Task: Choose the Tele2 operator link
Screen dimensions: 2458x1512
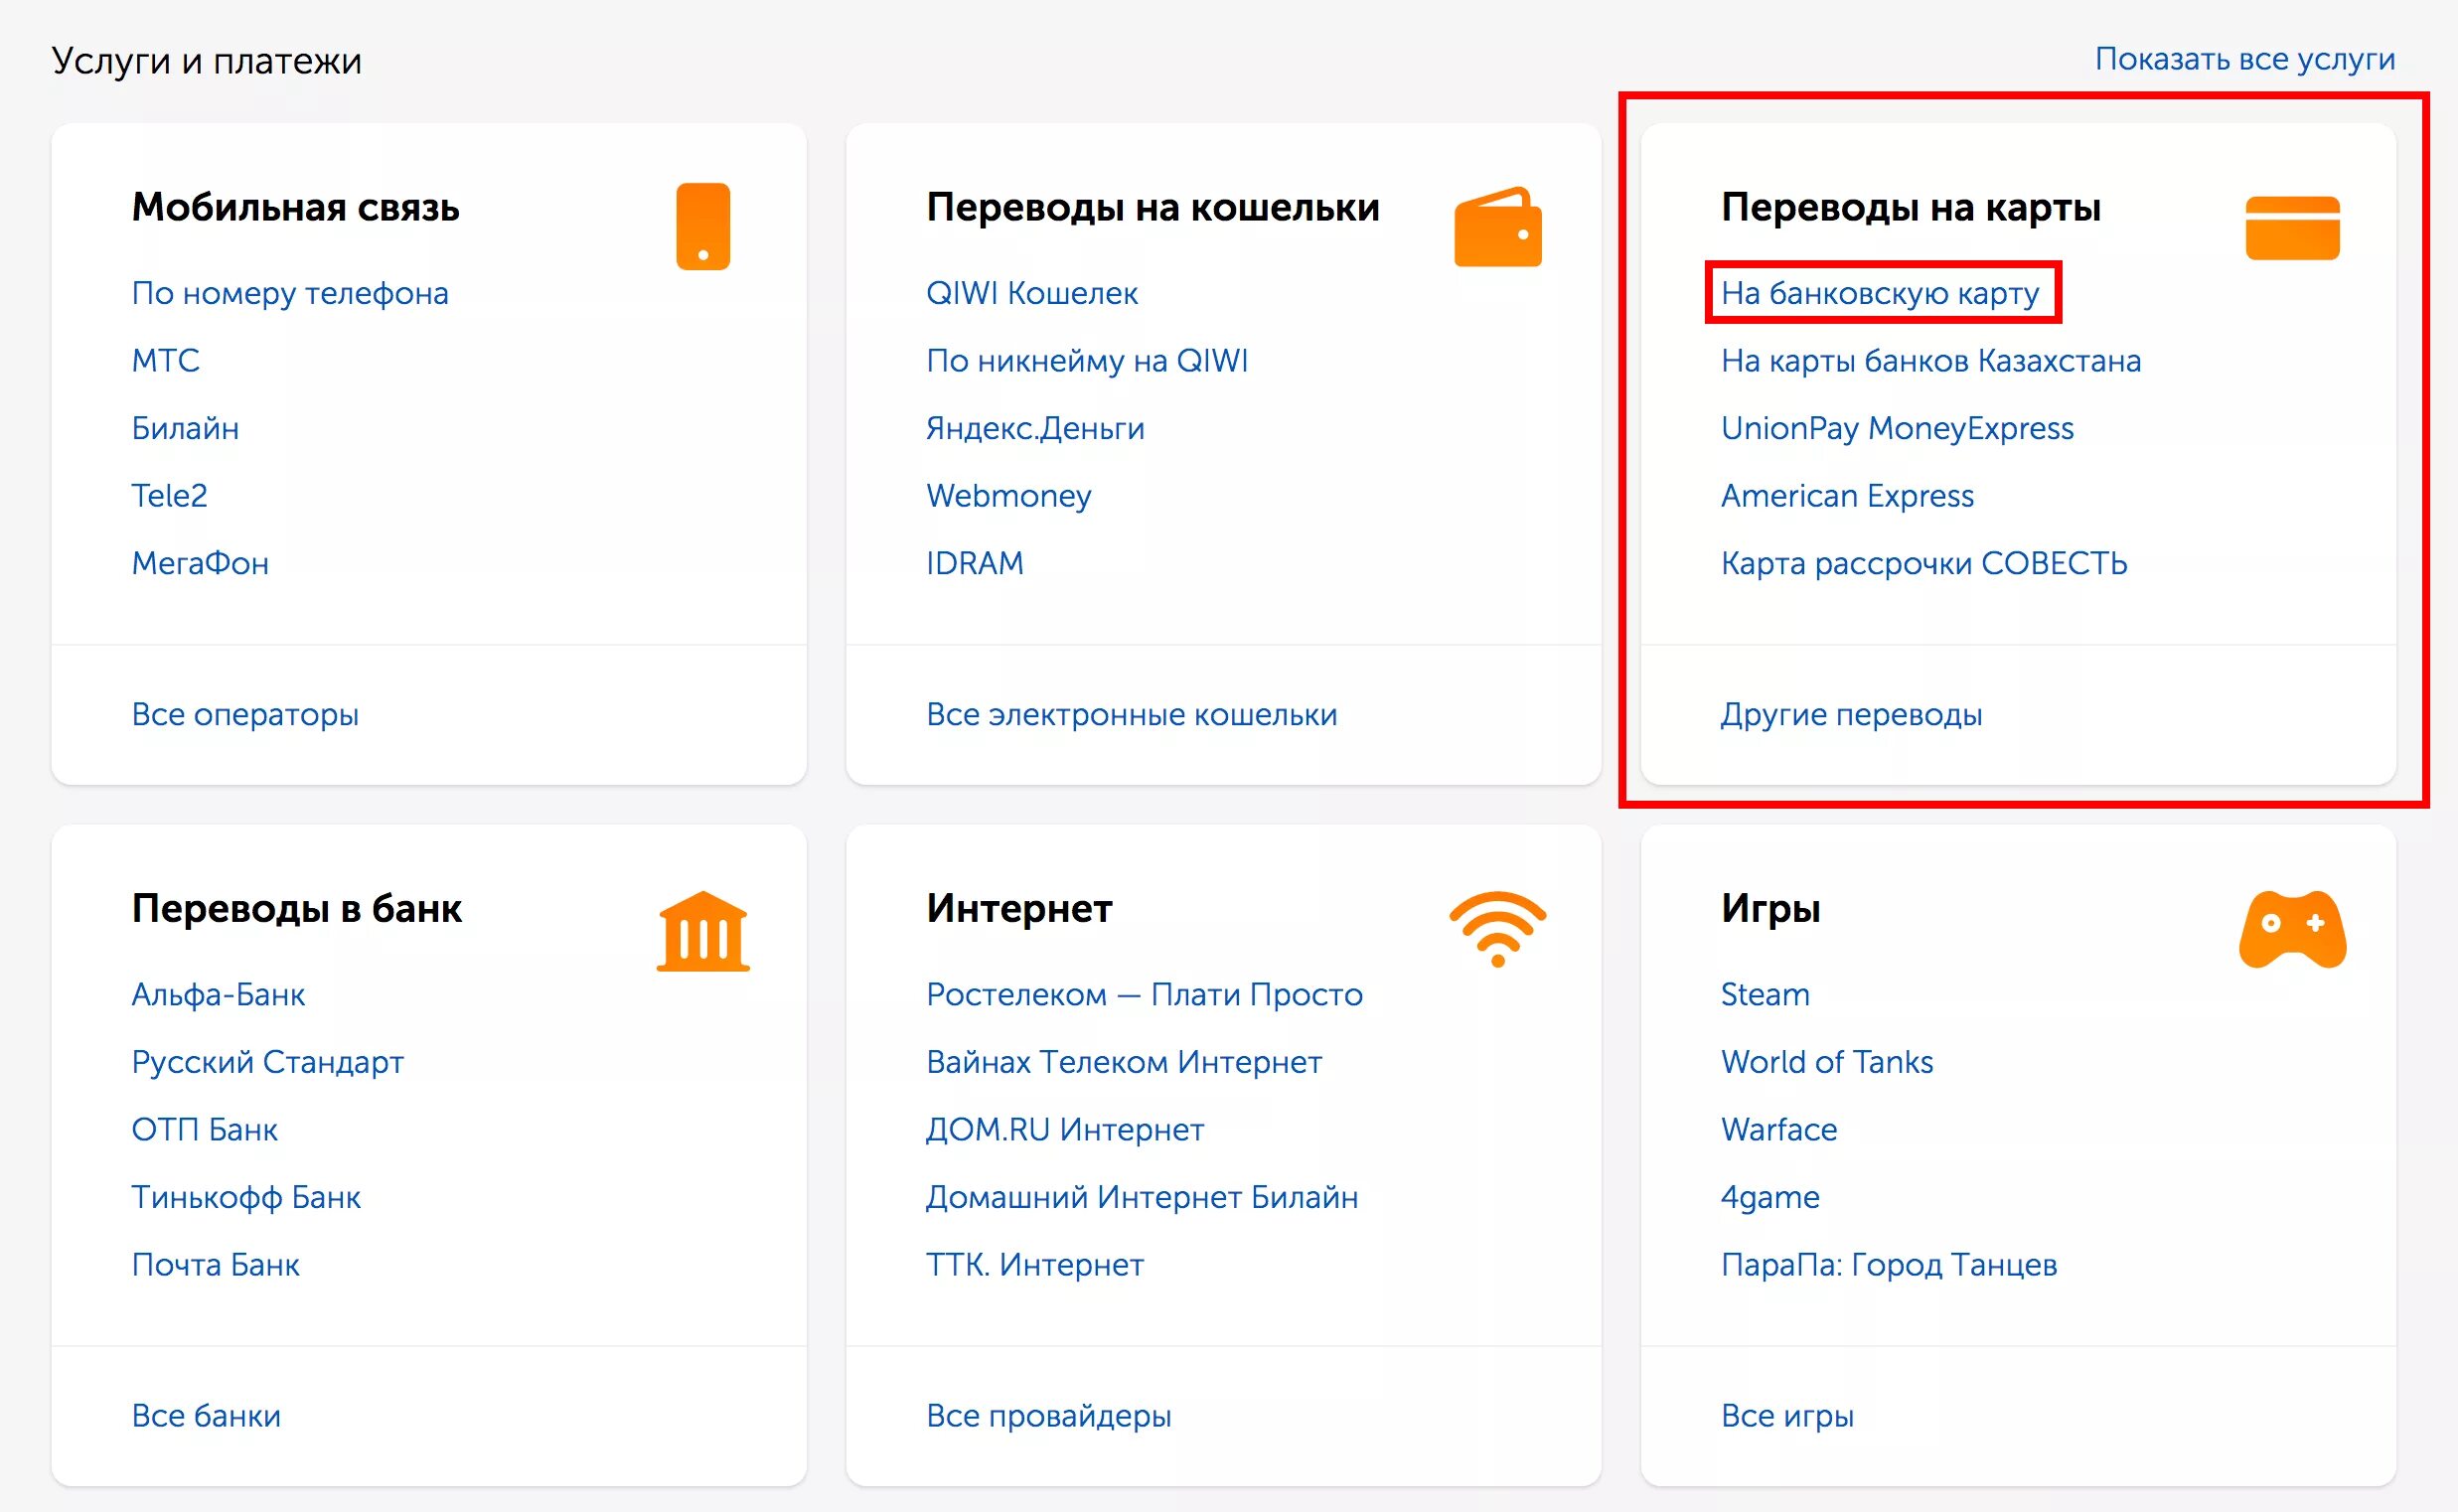Action: click(170, 495)
